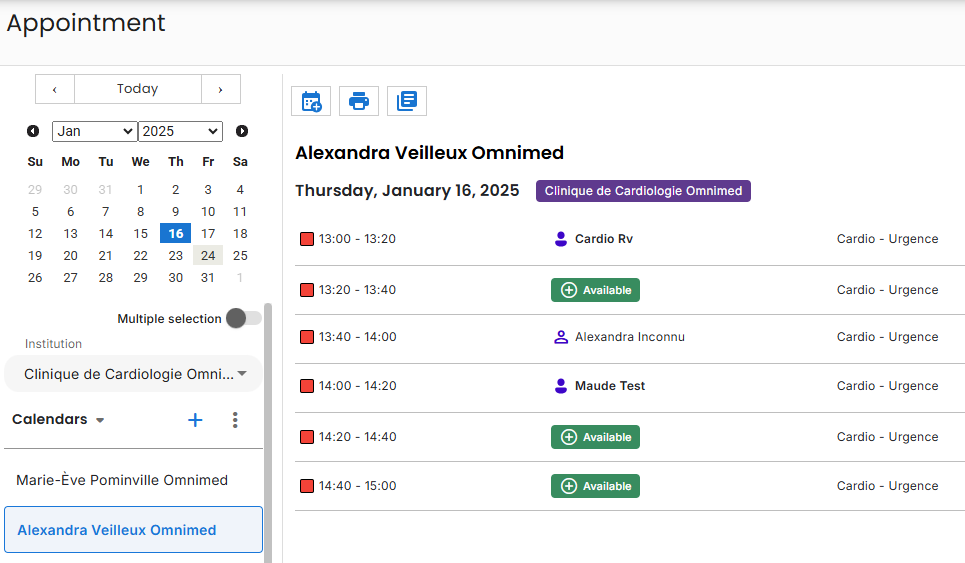Select December 29 in the calendar

point(35,190)
